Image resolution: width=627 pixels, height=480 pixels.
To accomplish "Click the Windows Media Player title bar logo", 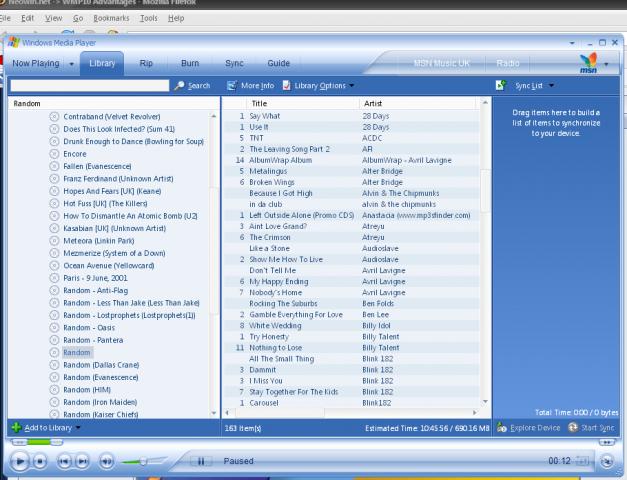I will pyautogui.click(x=14, y=42).
